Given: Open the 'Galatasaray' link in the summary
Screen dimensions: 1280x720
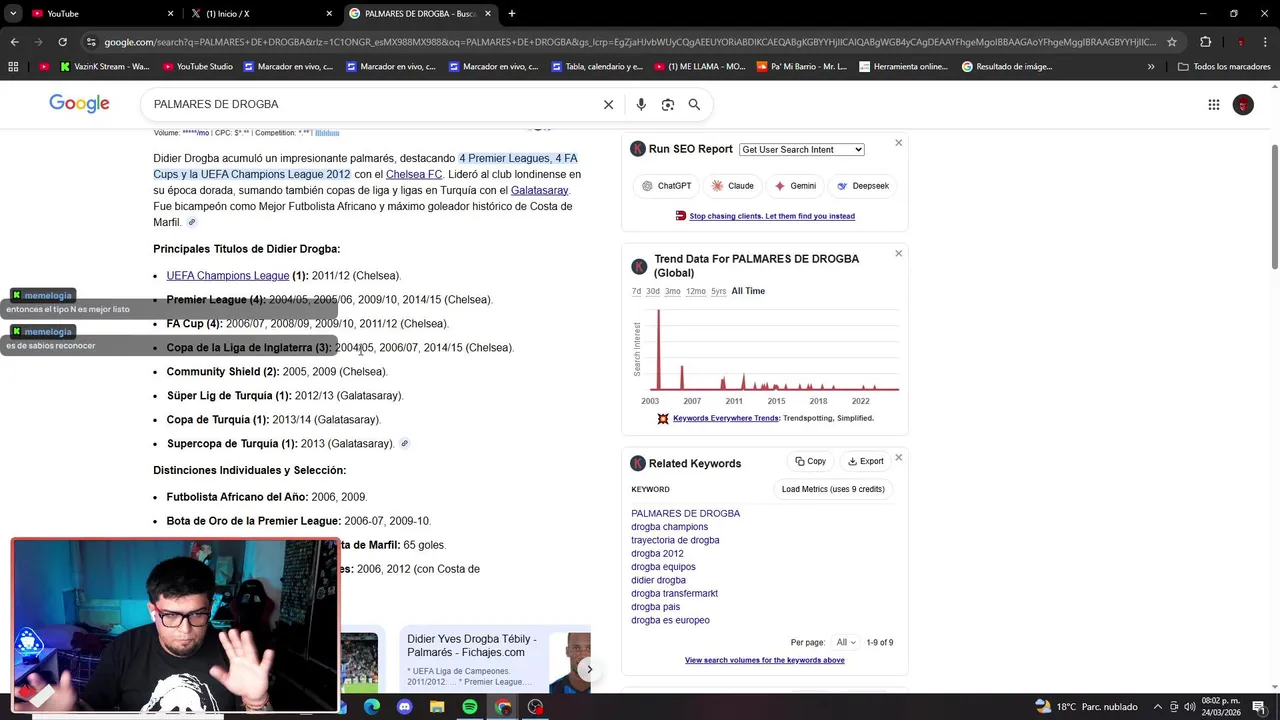Looking at the screenshot, I should coord(539,190).
